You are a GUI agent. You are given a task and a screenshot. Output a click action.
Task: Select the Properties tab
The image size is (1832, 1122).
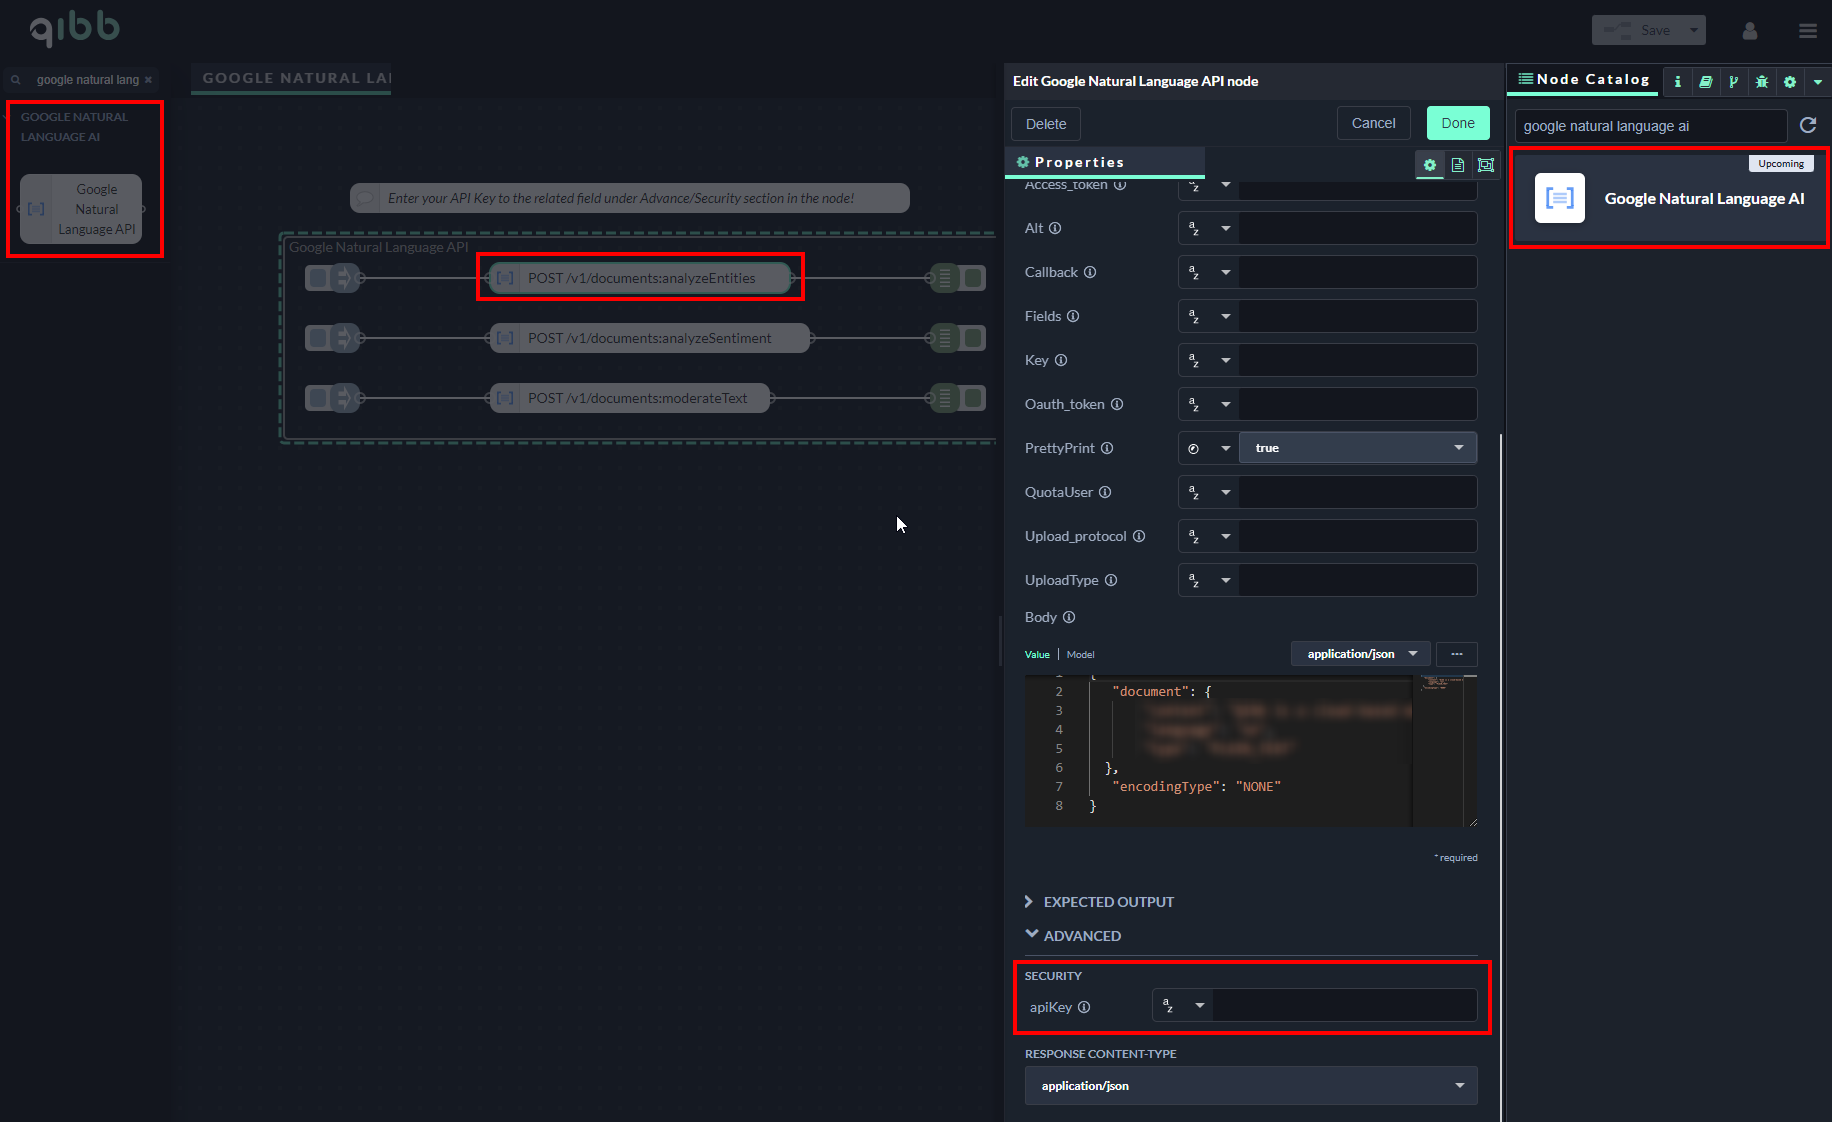[1078, 162]
